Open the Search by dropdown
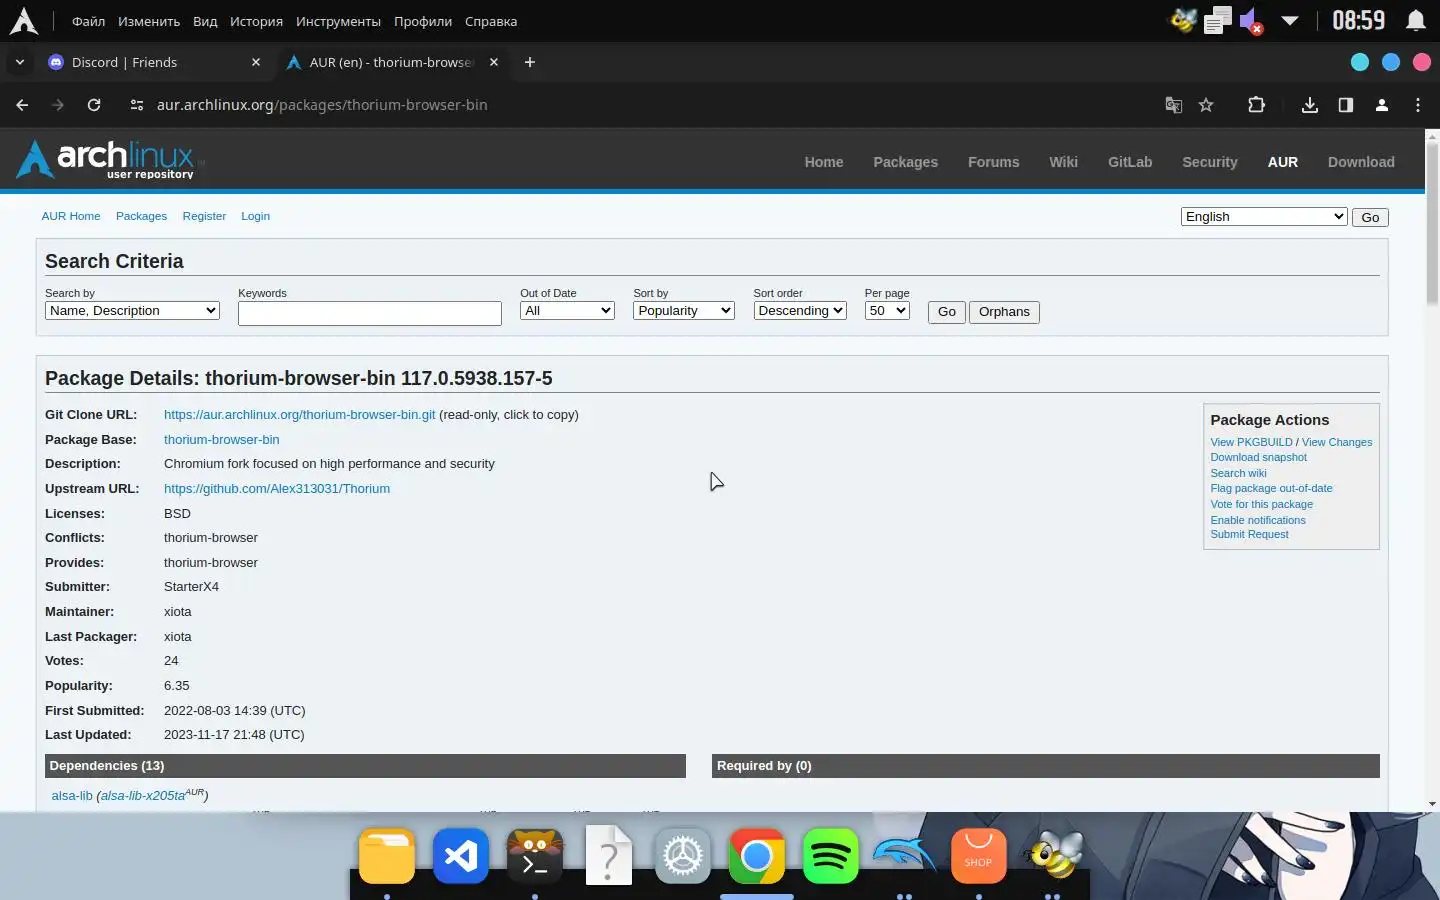The image size is (1440, 900). tap(132, 311)
